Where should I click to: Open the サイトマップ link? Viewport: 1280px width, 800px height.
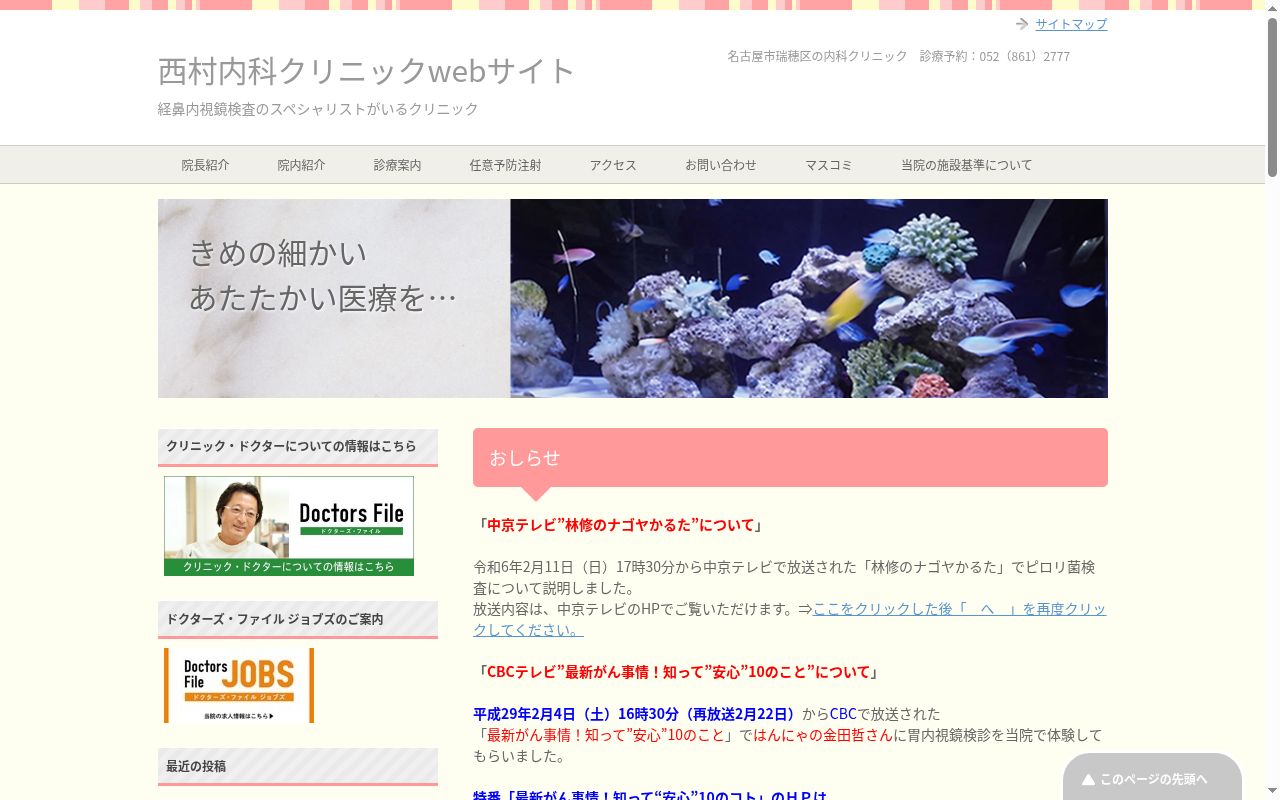point(1071,24)
